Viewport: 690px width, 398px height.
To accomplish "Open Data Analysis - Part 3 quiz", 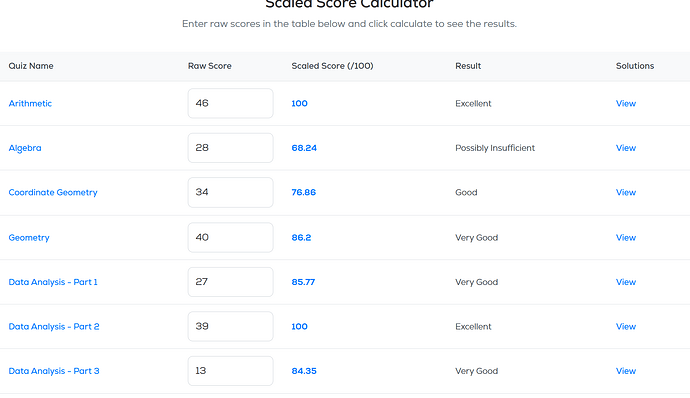I will 54,371.
